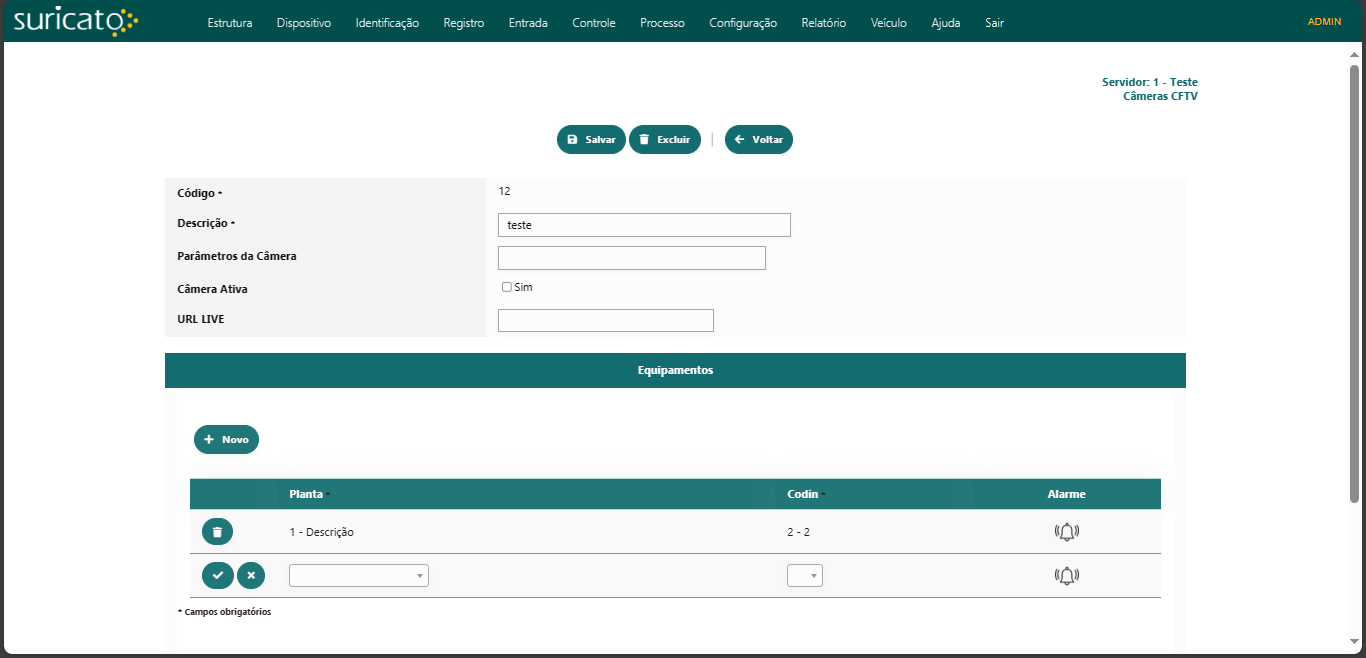Open the Planta dropdown in new row
Viewport: 1366px width, 658px height.
[358, 575]
